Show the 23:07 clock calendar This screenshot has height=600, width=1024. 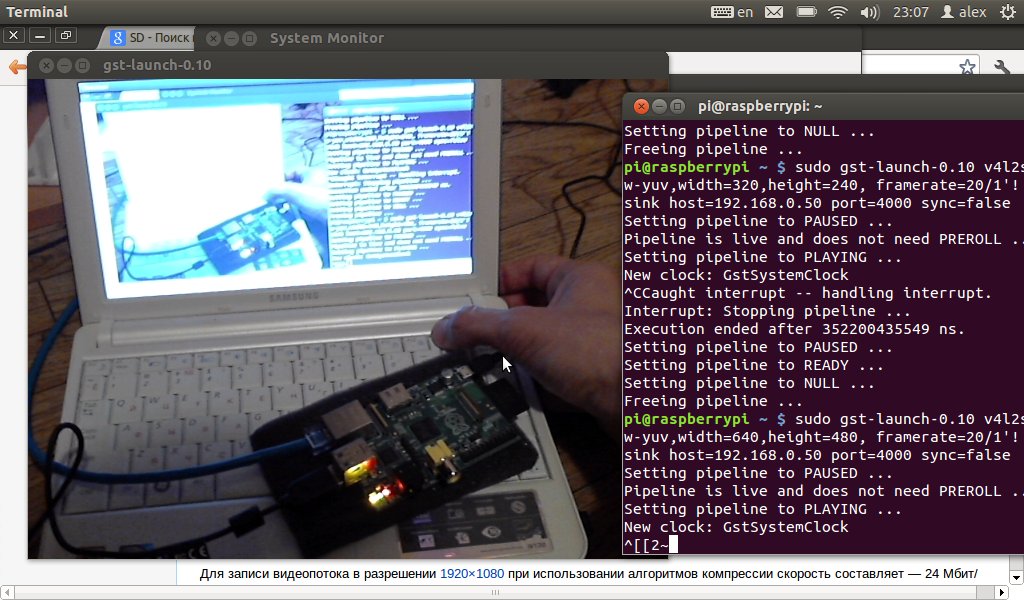coord(910,12)
